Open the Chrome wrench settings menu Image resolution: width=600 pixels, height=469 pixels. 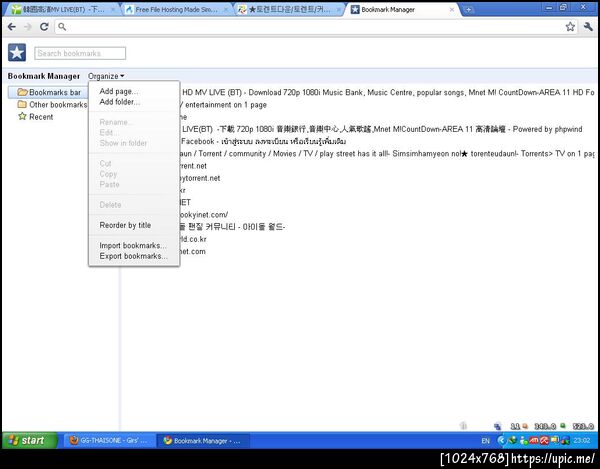(588, 26)
